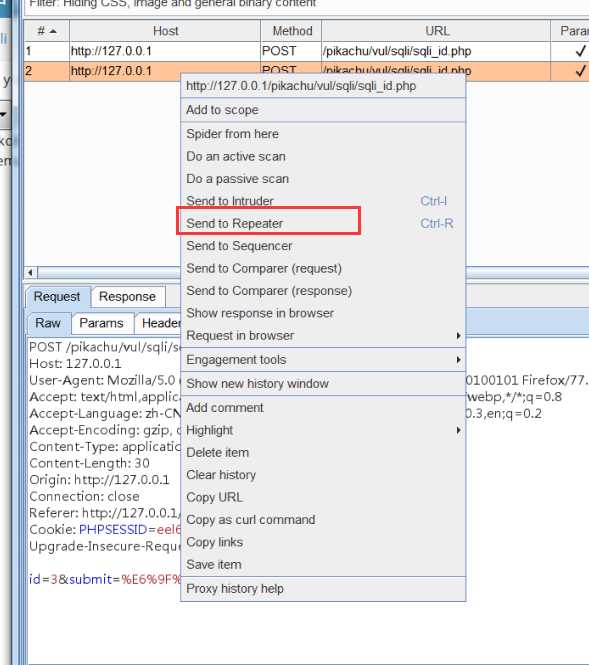Open the Params tab
589x665 pixels.
[x=101, y=323]
